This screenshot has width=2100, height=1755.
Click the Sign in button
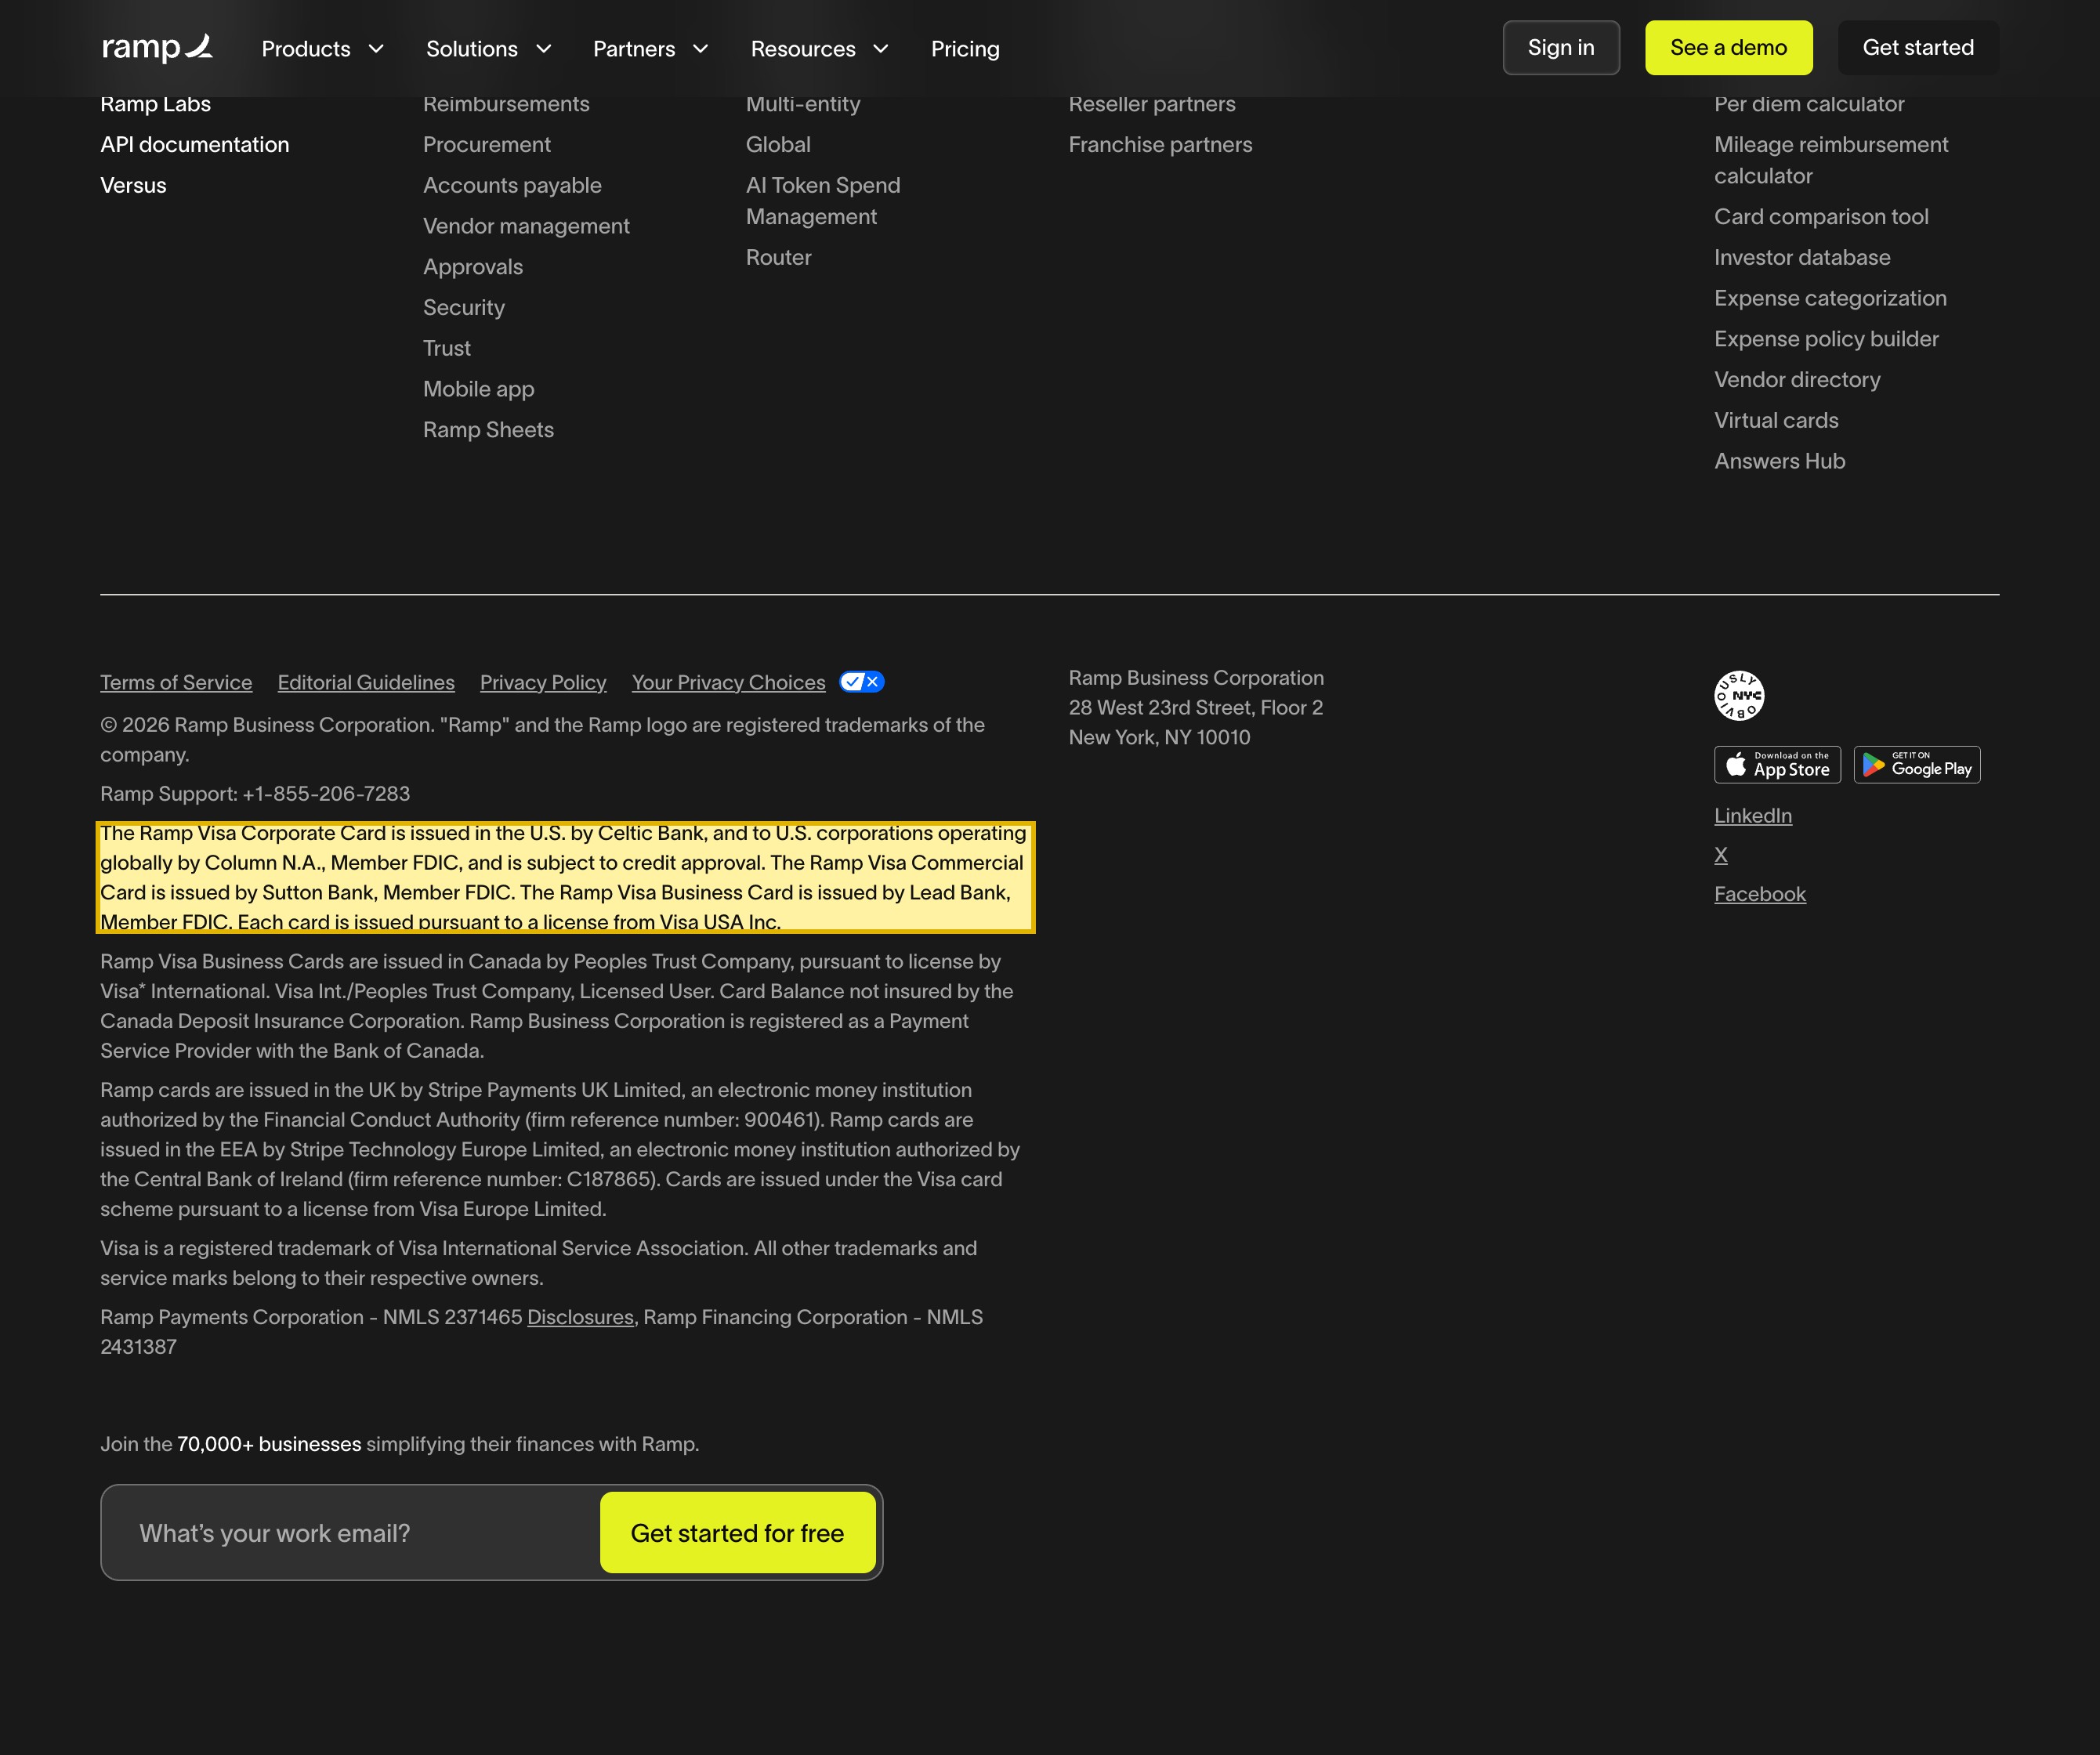tap(1561, 47)
